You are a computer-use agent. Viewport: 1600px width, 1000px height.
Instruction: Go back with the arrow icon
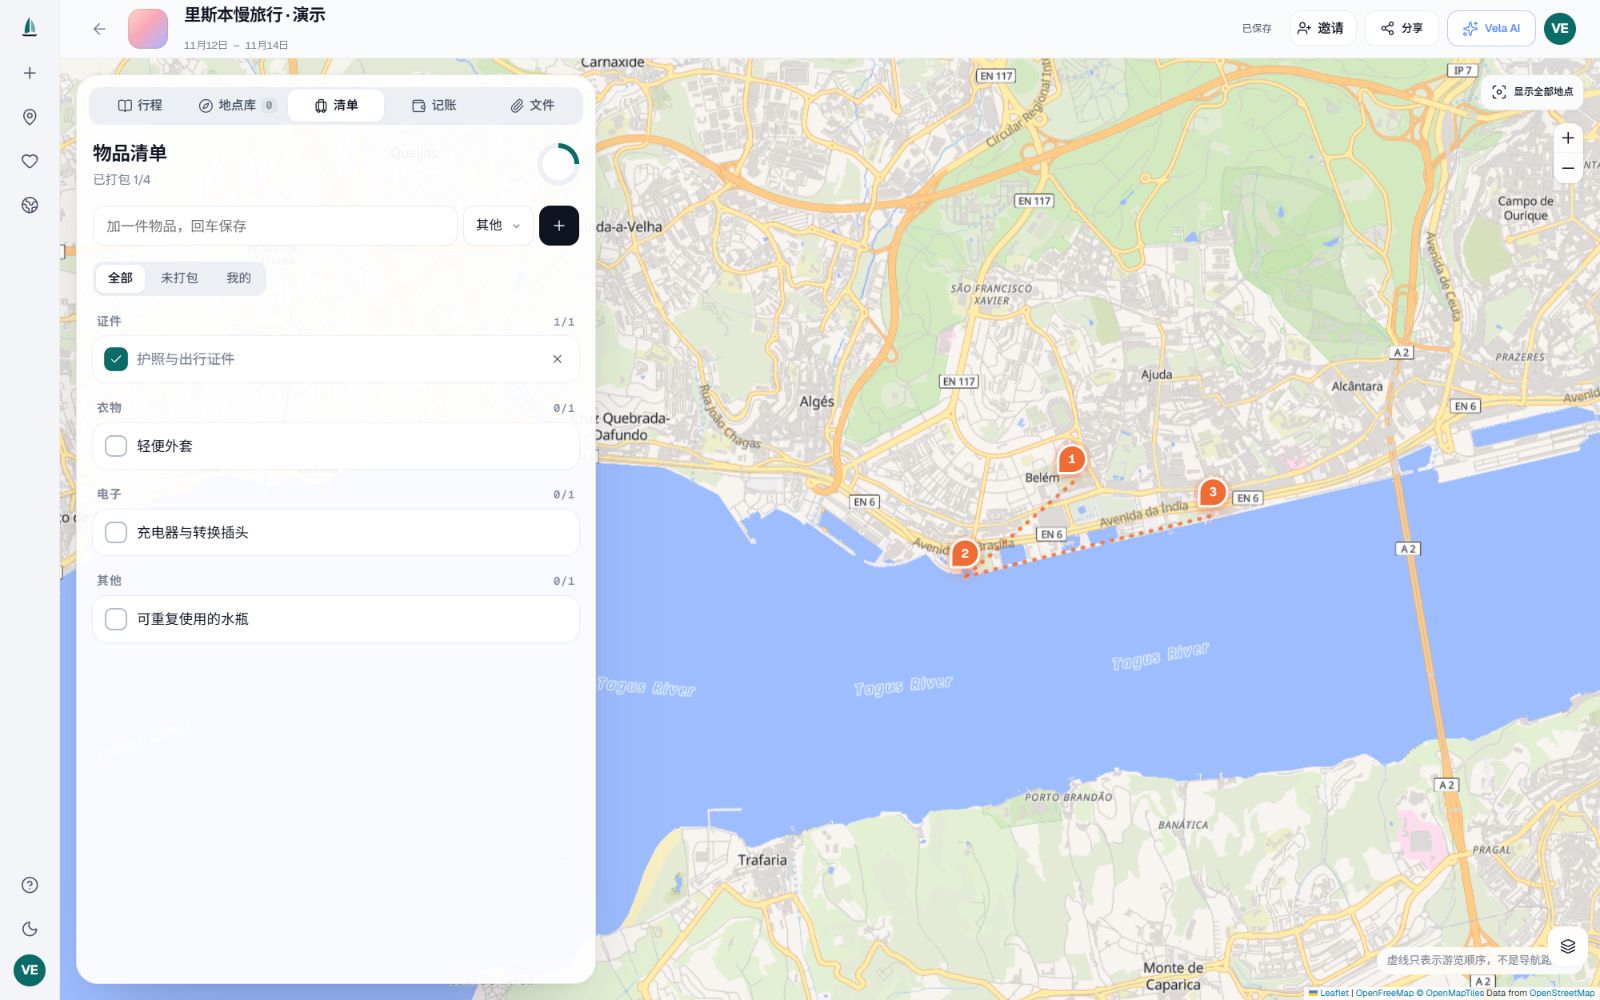tap(99, 29)
